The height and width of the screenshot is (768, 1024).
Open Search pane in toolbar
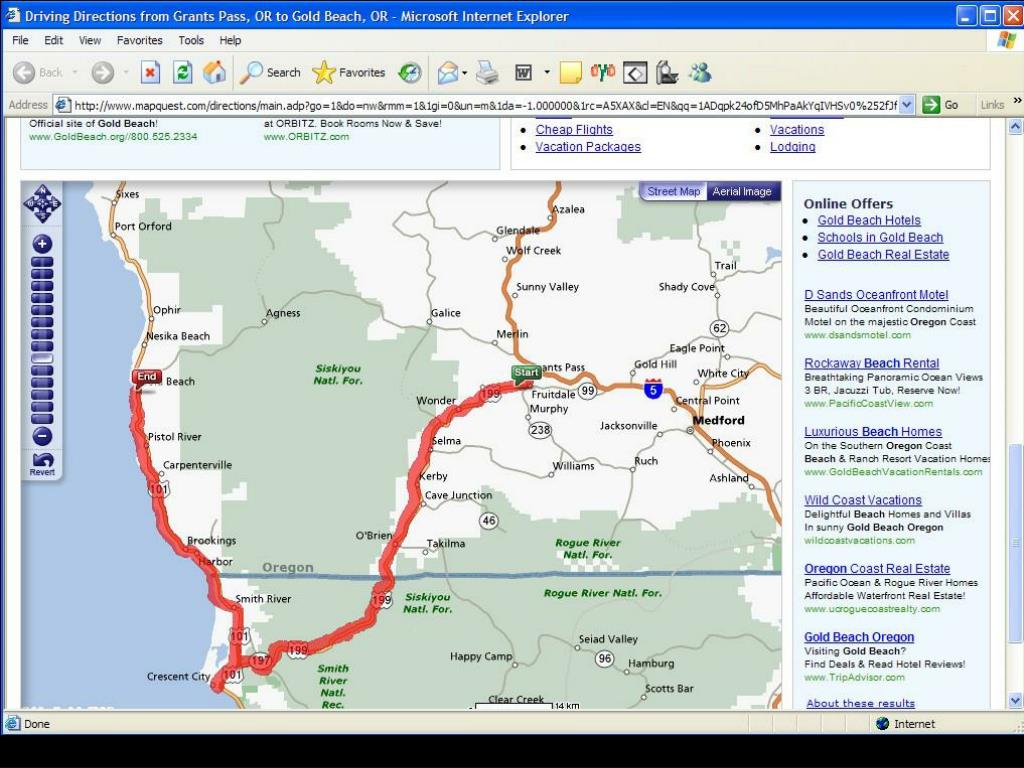(x=270, y=72)
